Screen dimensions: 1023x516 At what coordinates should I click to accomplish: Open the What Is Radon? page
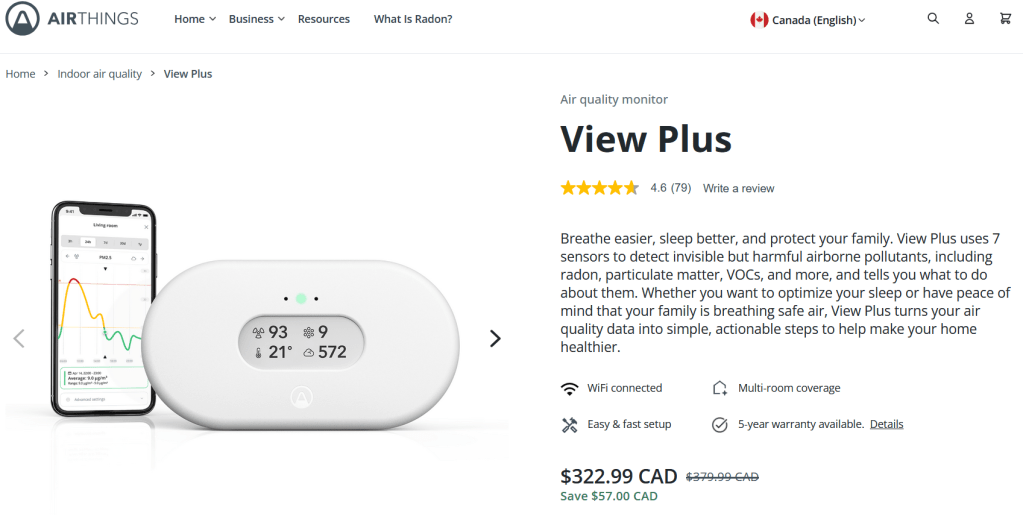[x=413, y=19]
